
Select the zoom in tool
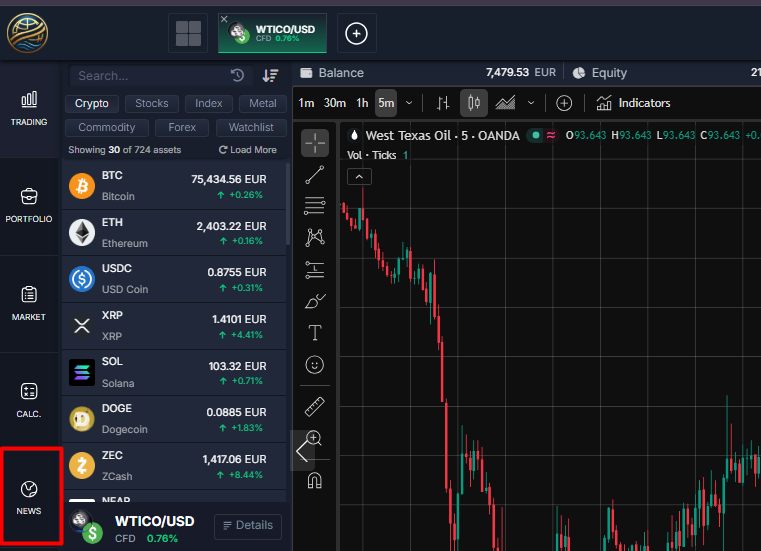[x=315, y=438]
